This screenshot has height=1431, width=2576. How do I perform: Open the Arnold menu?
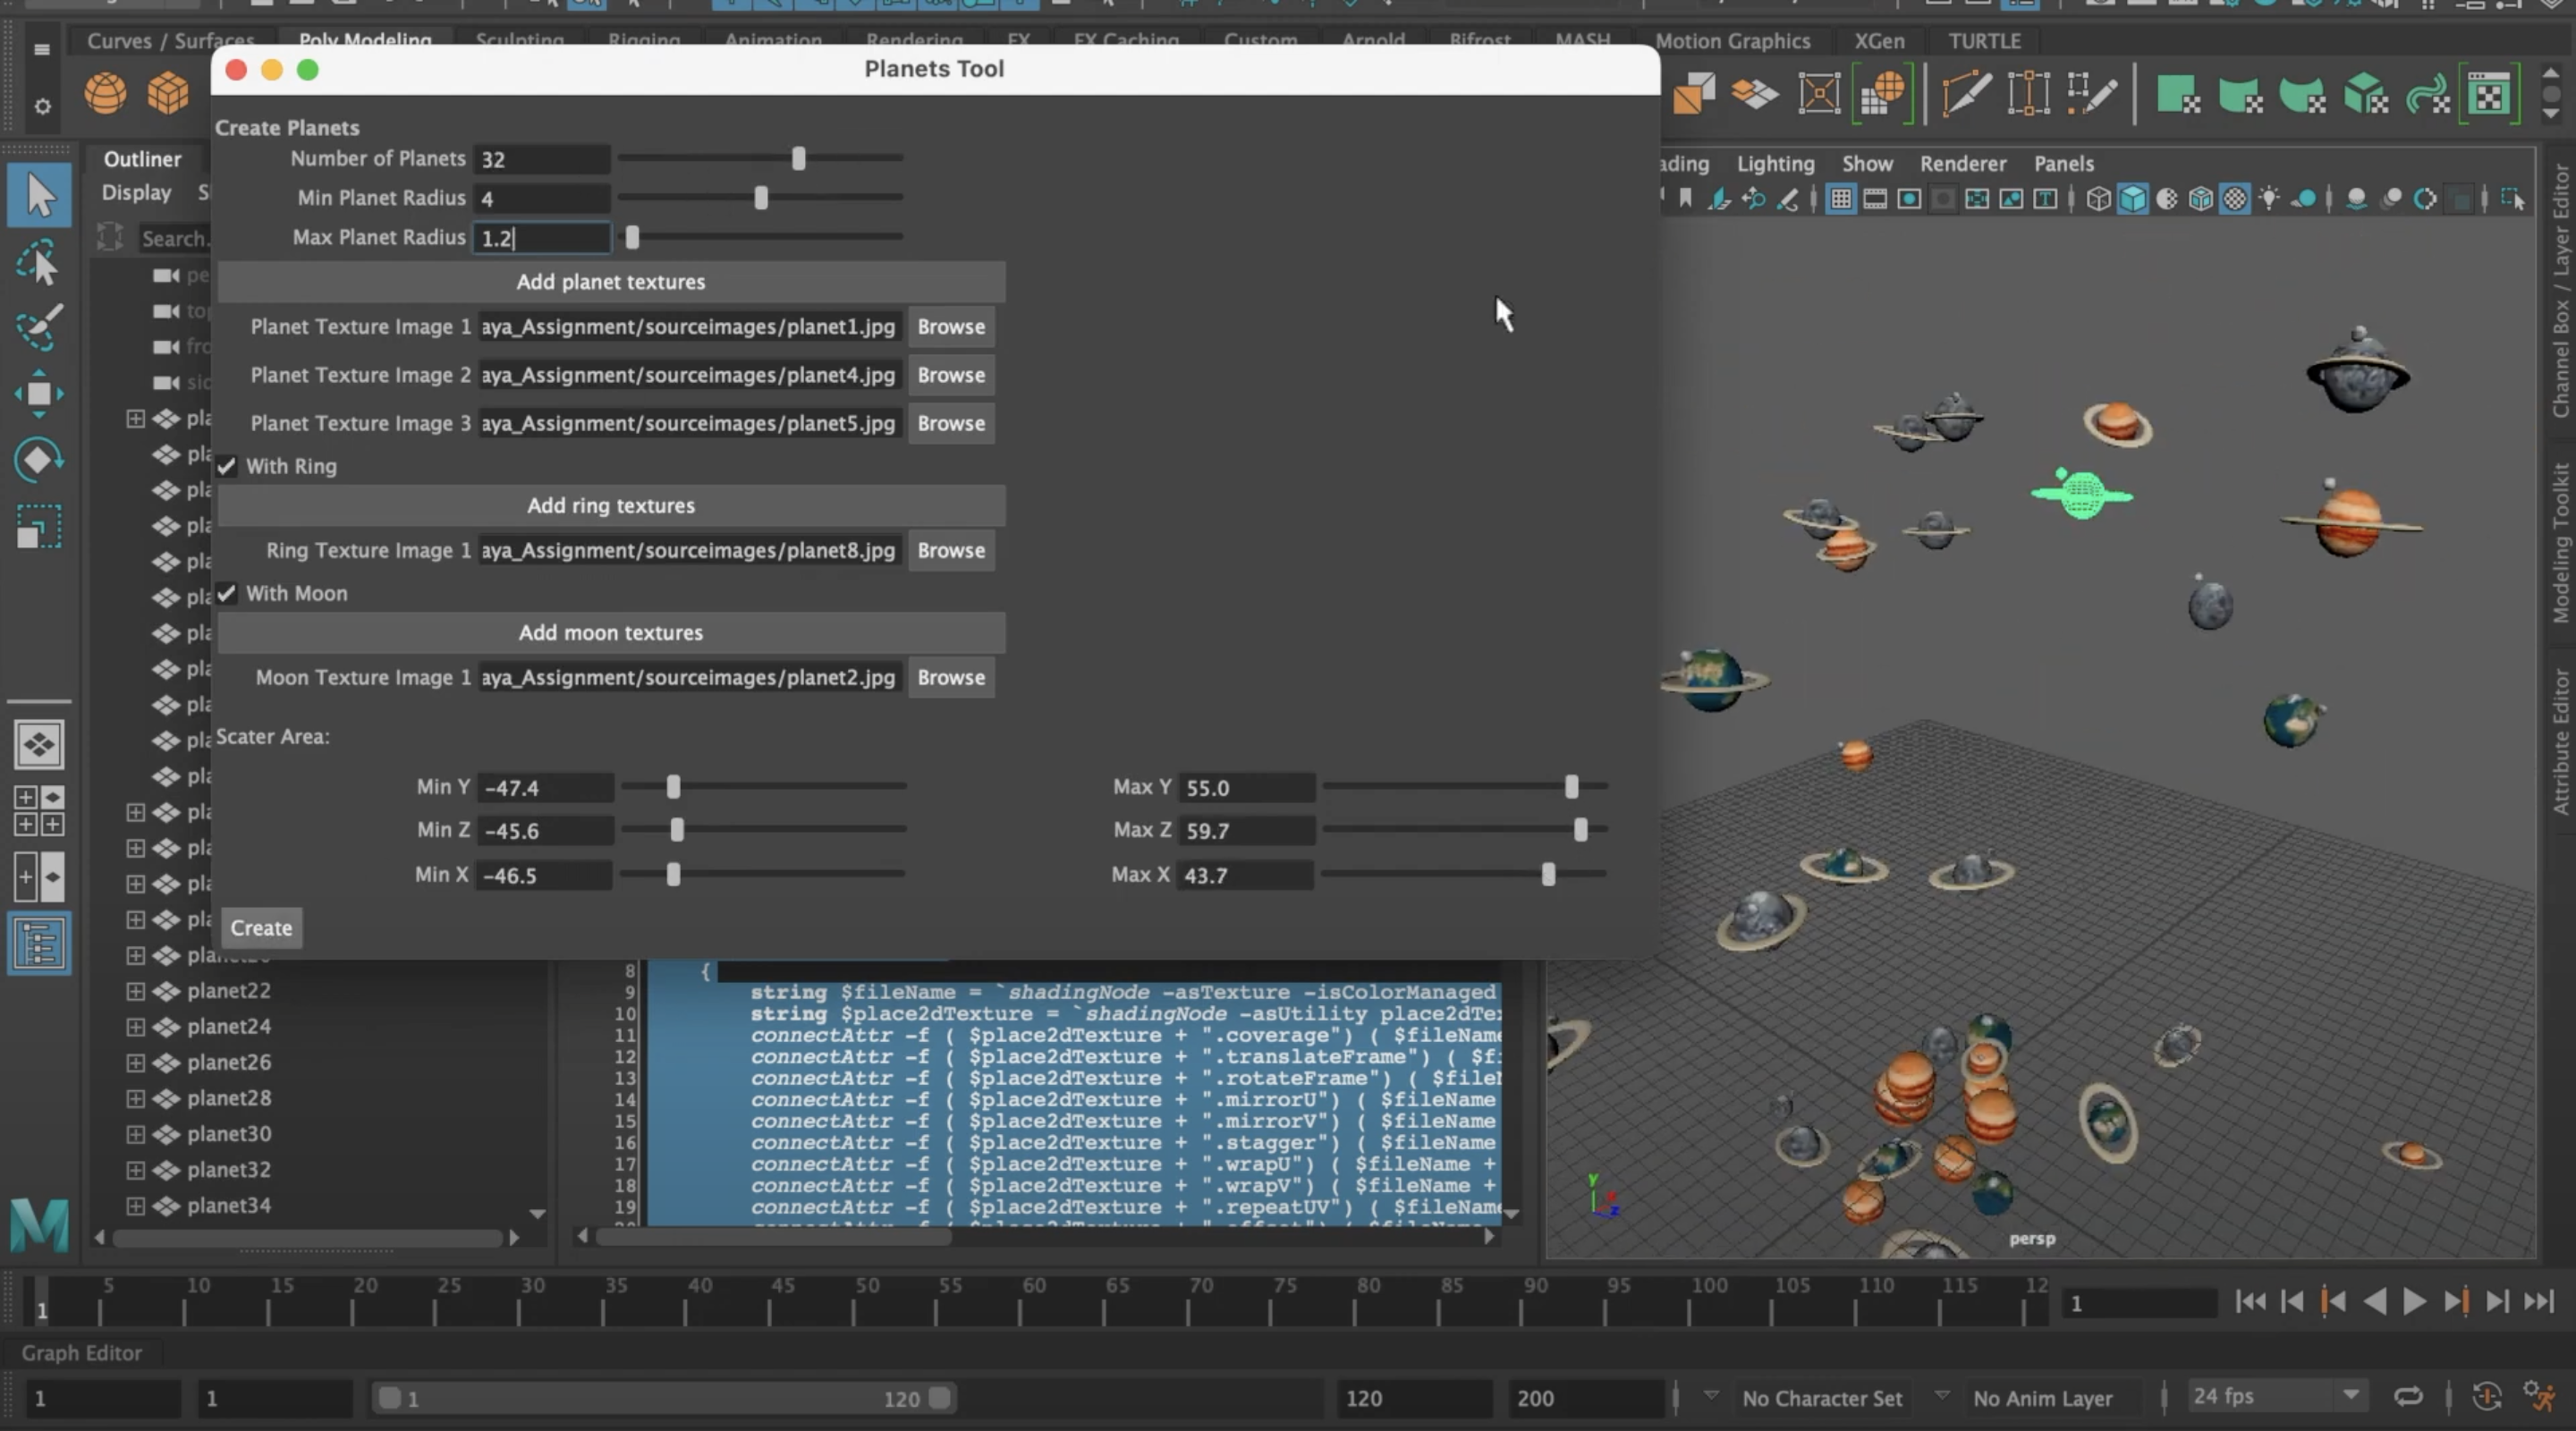[x=1373, y=41]
